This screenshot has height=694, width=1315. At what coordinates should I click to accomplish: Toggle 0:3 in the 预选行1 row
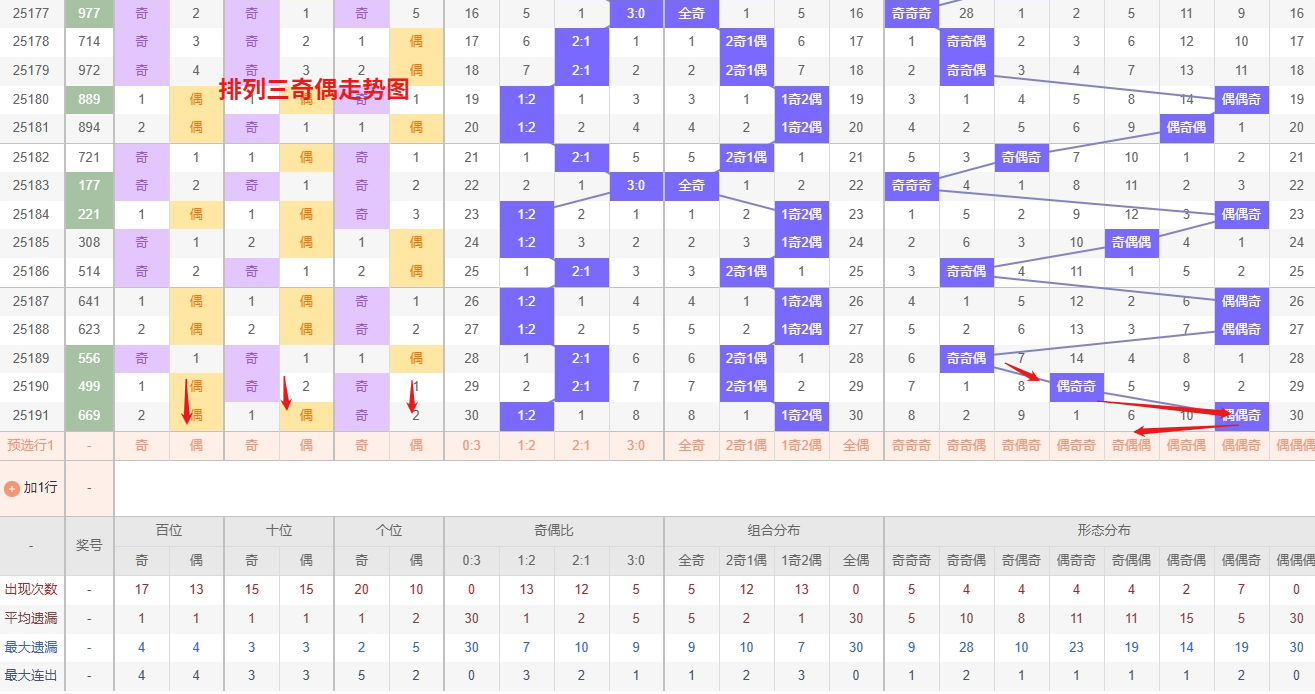pyautogui.click(x=472, y=446)
